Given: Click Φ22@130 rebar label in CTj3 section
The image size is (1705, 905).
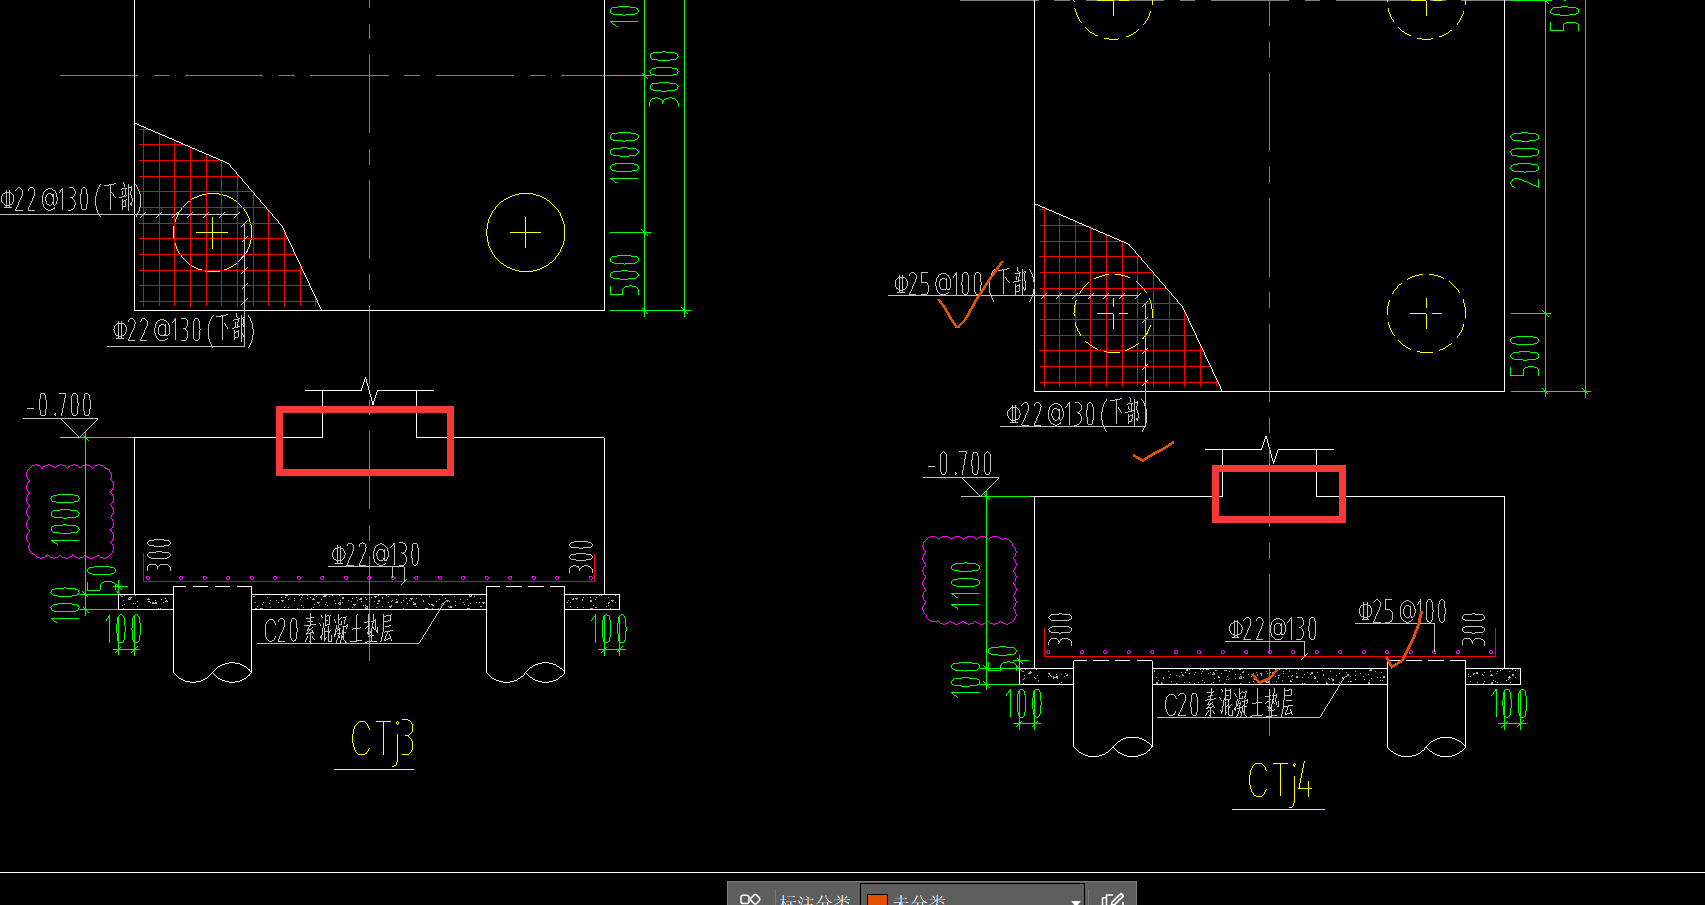Looking at the screenshot, I should 375,555.
